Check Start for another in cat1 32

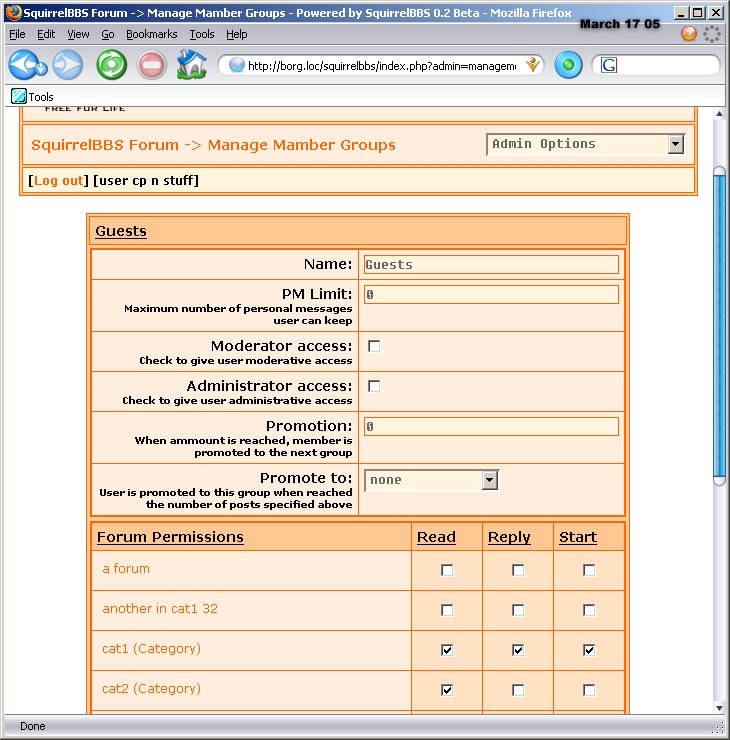589,610
